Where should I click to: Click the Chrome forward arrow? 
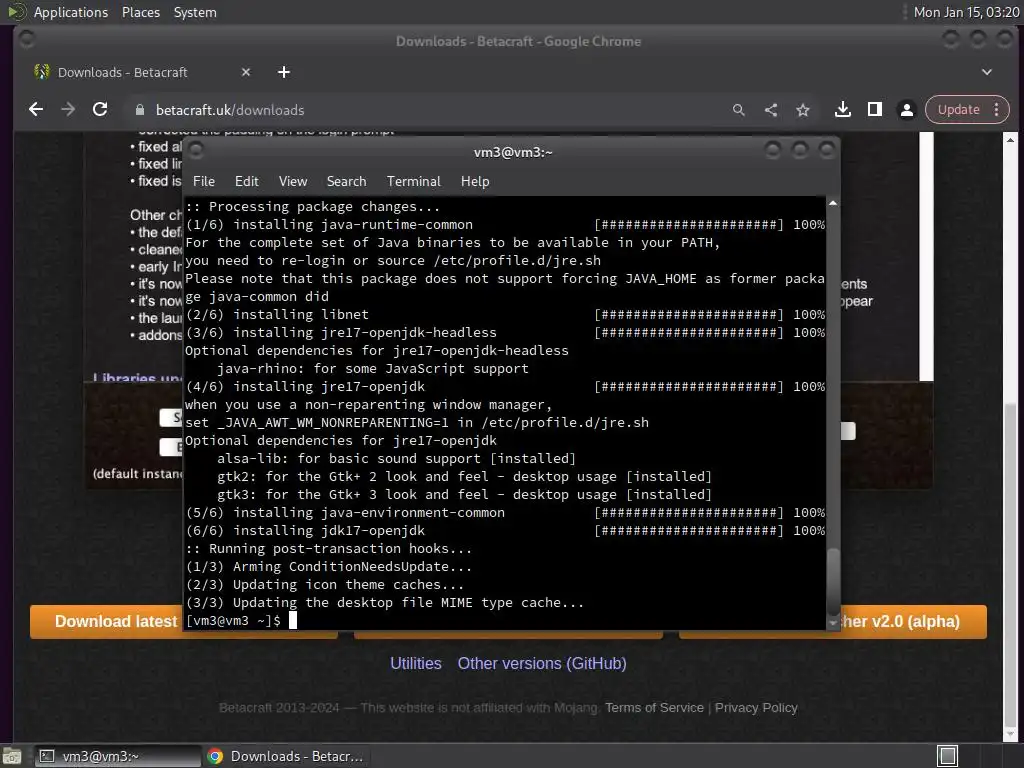coord(68,110)
